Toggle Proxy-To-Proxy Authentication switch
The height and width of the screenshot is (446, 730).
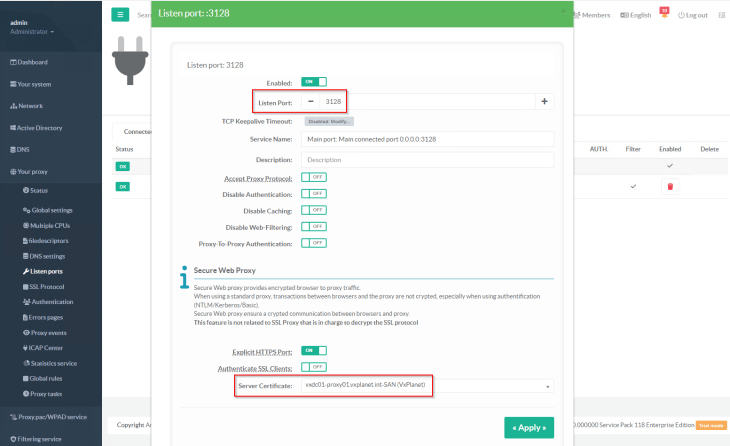tap(314, 242)
